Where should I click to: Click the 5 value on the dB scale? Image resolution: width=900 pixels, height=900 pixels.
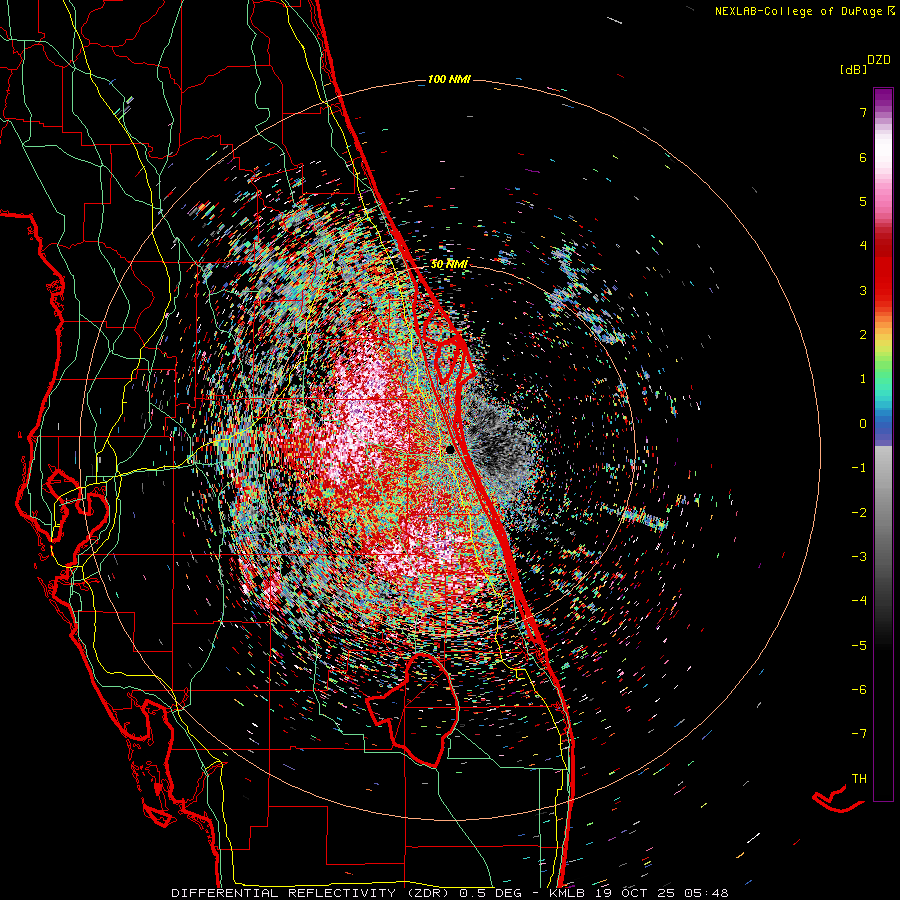863,201
